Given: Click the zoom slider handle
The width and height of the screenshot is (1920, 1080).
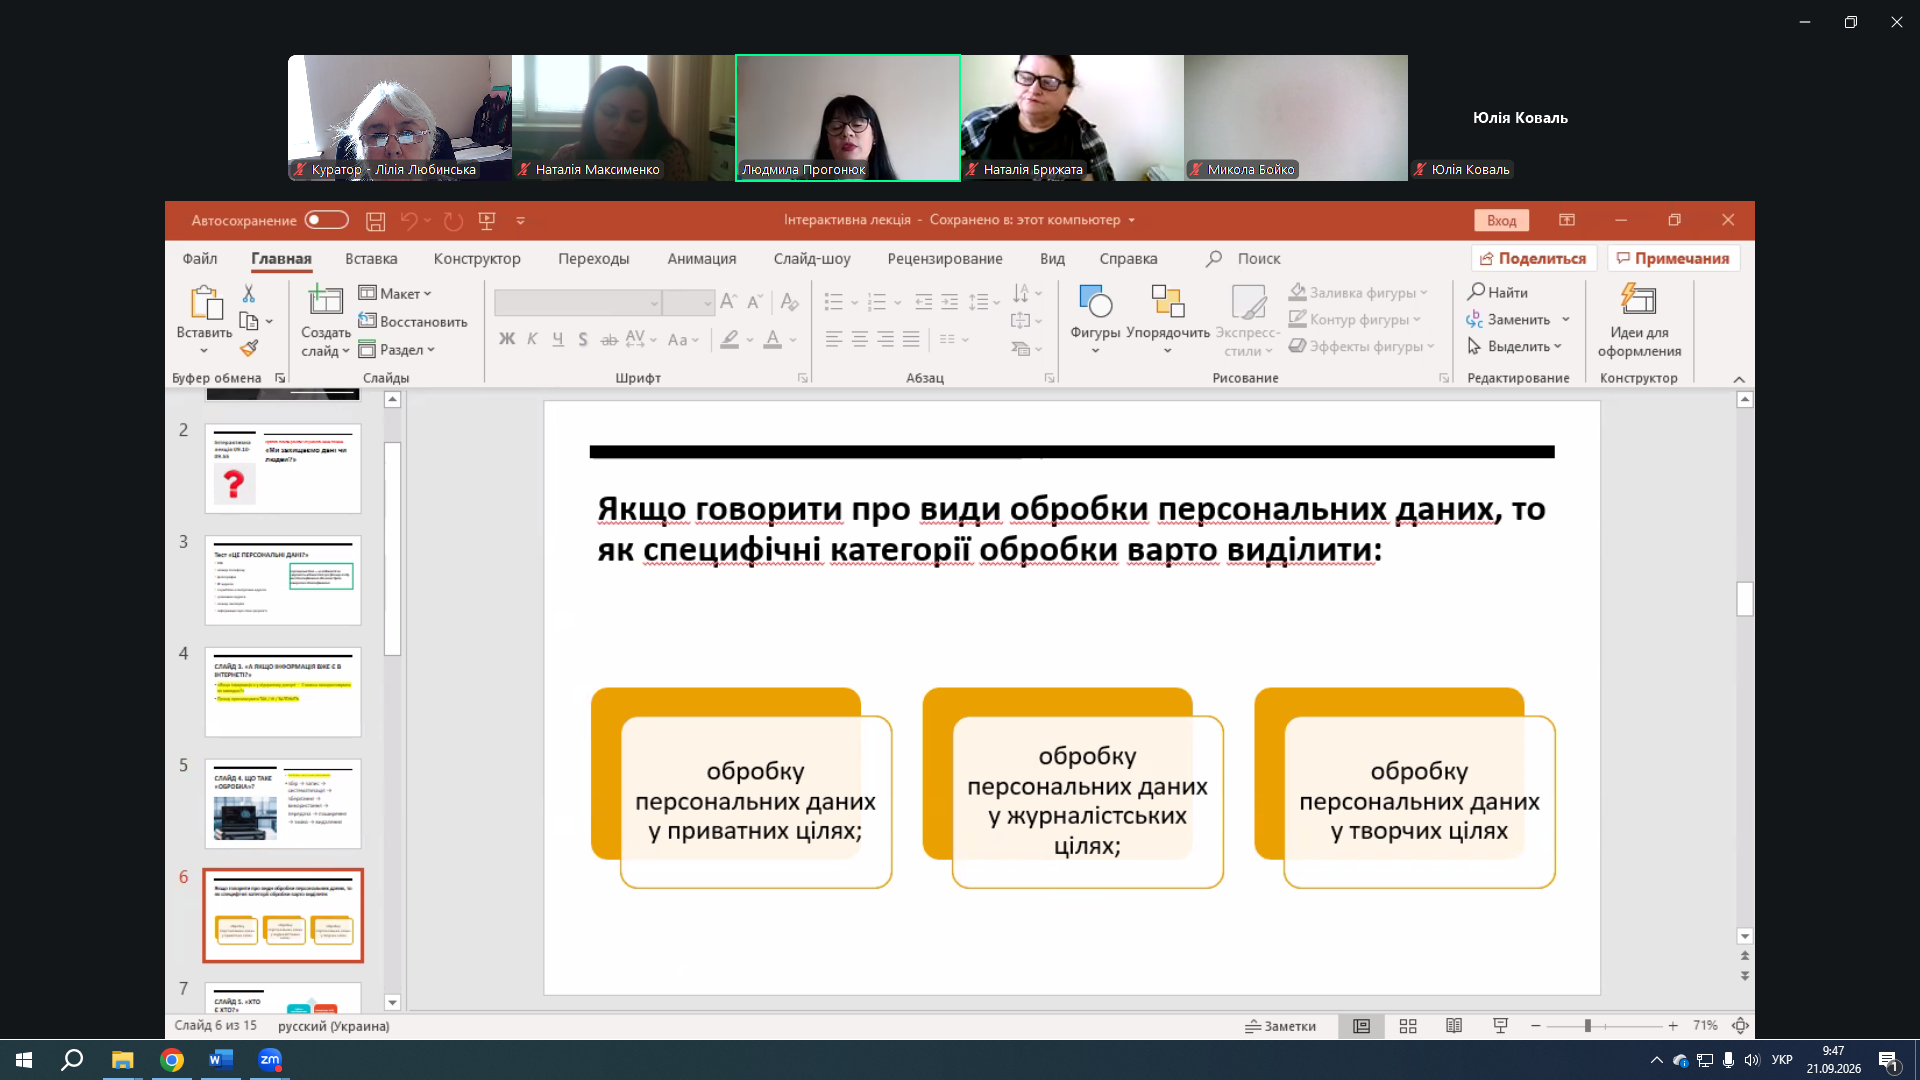Looking at the screenshot, I should (x=1587, y=1026).
